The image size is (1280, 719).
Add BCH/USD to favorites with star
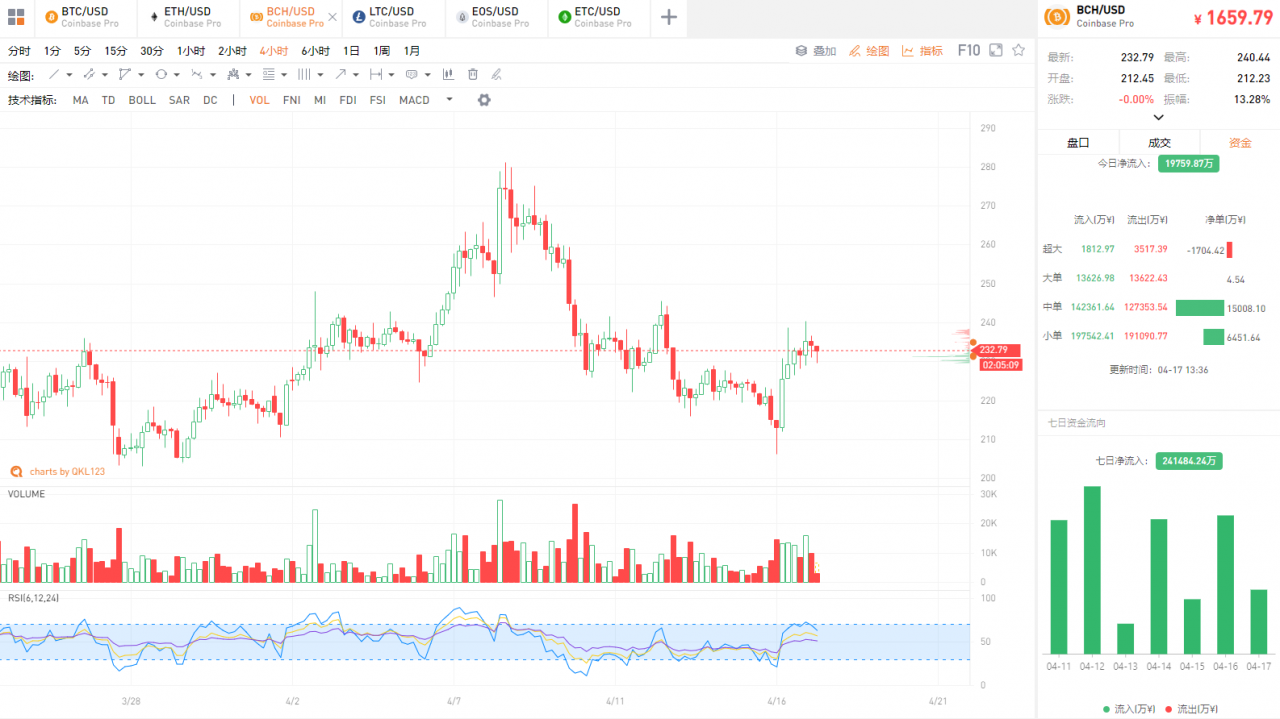click(1018, 50)
